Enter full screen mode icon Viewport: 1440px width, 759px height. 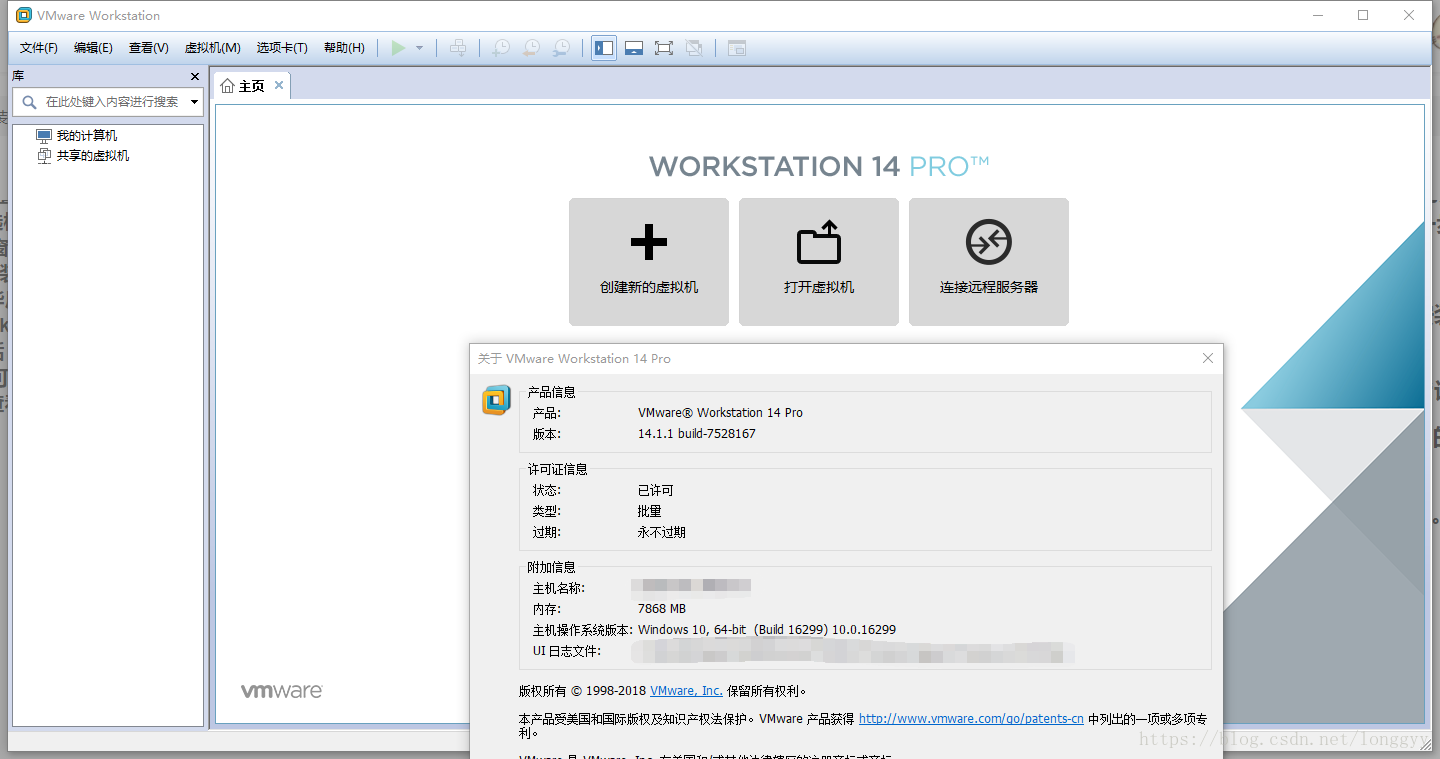[x=663, y=48]
